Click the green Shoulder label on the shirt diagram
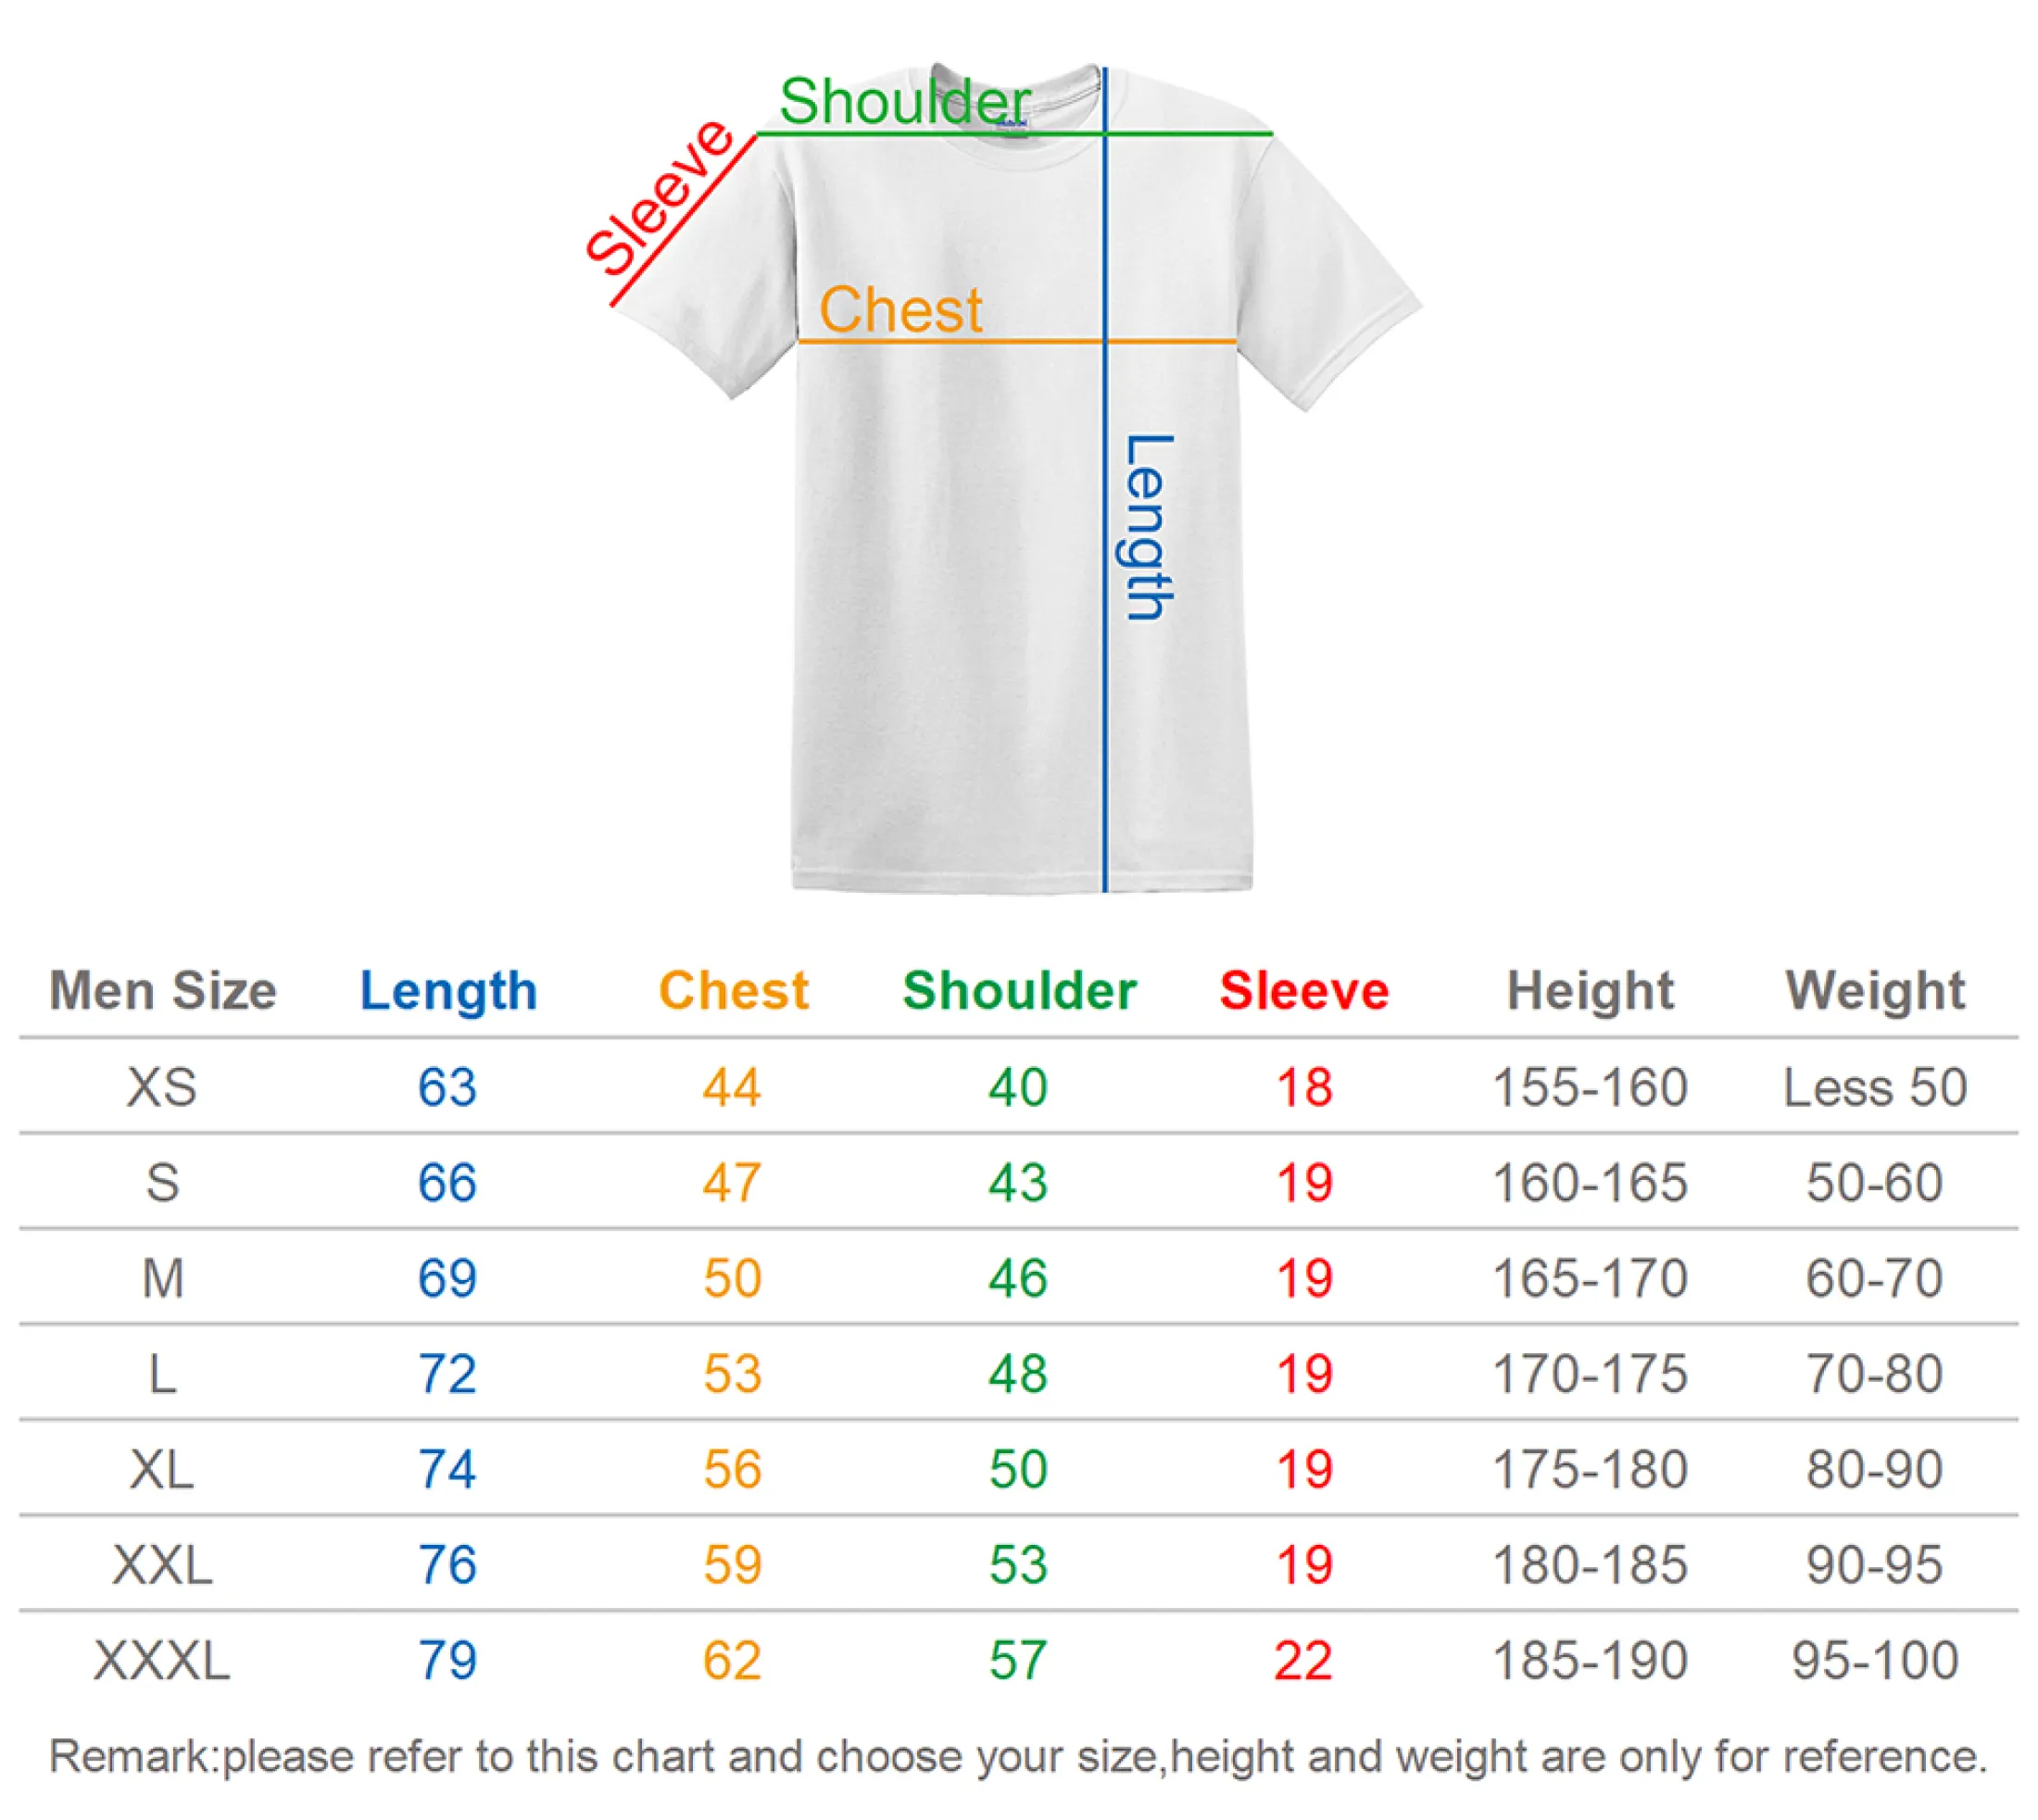 904,101
